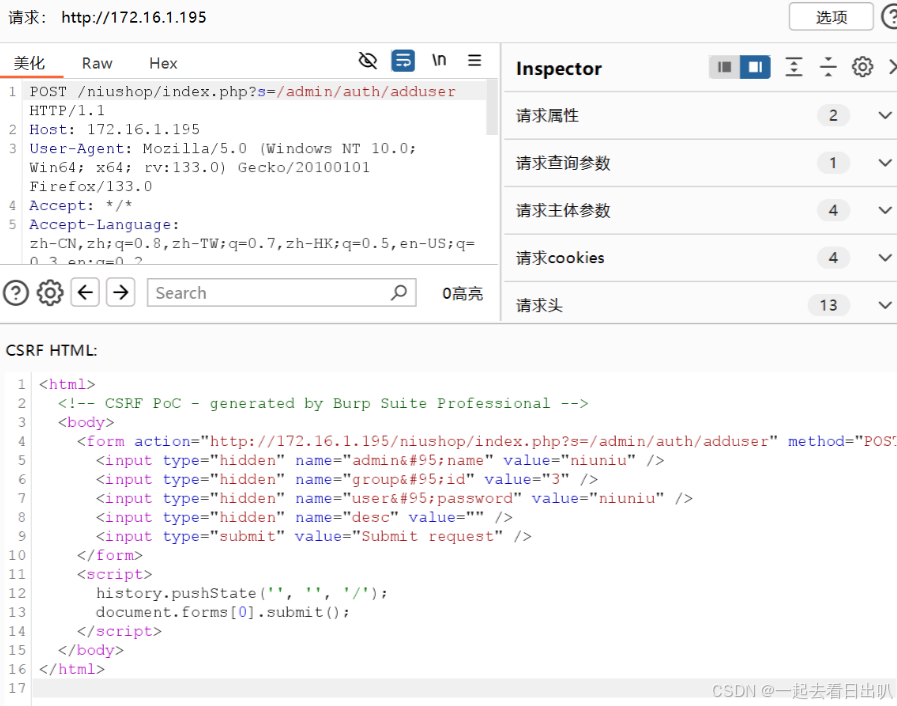Image resolution: width=897 pixels, height=706 pixels.
Task: Collapse all Inspector sections icon
Action: click(828, 68)
